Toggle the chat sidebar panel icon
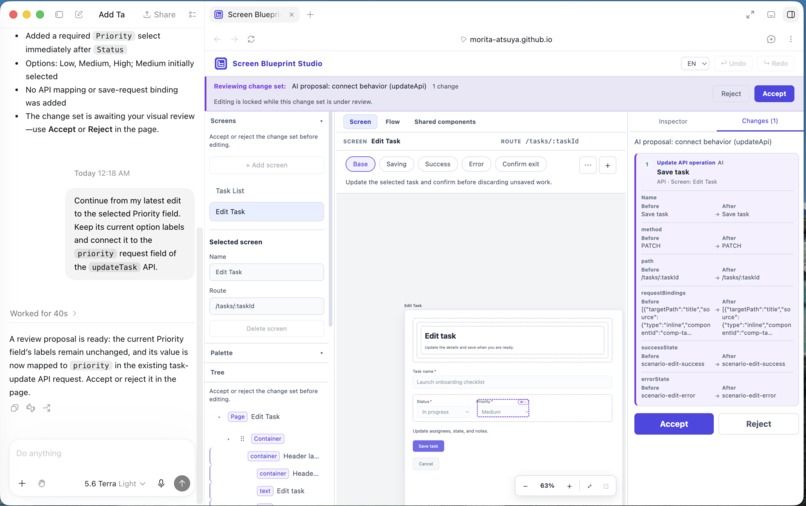 59,14
